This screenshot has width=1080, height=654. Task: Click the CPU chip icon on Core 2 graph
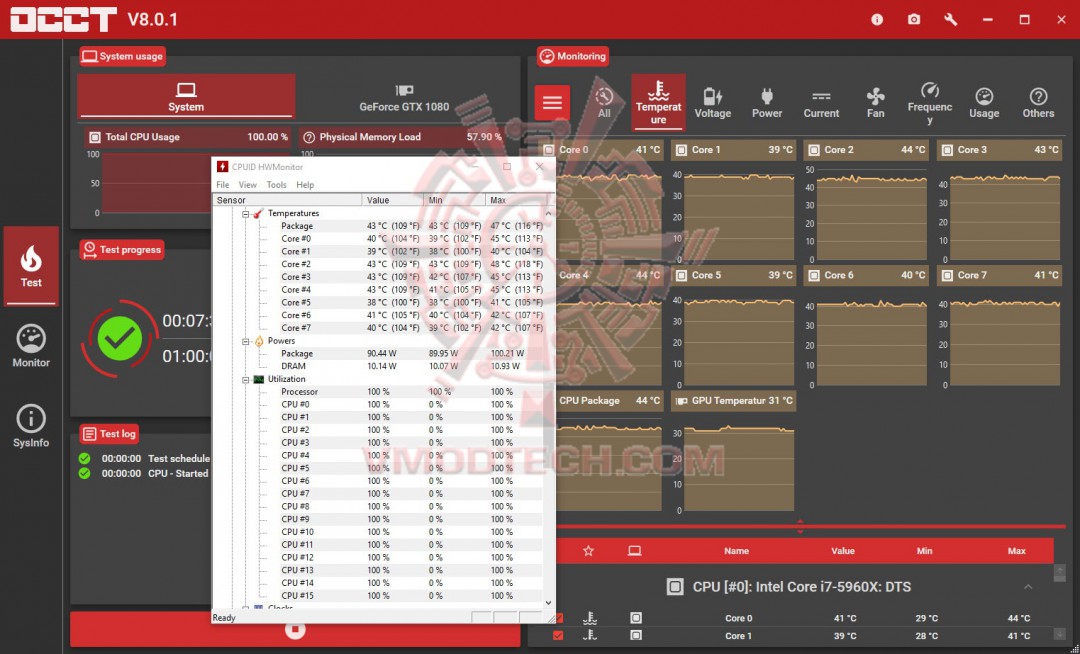tap(814, 149)
